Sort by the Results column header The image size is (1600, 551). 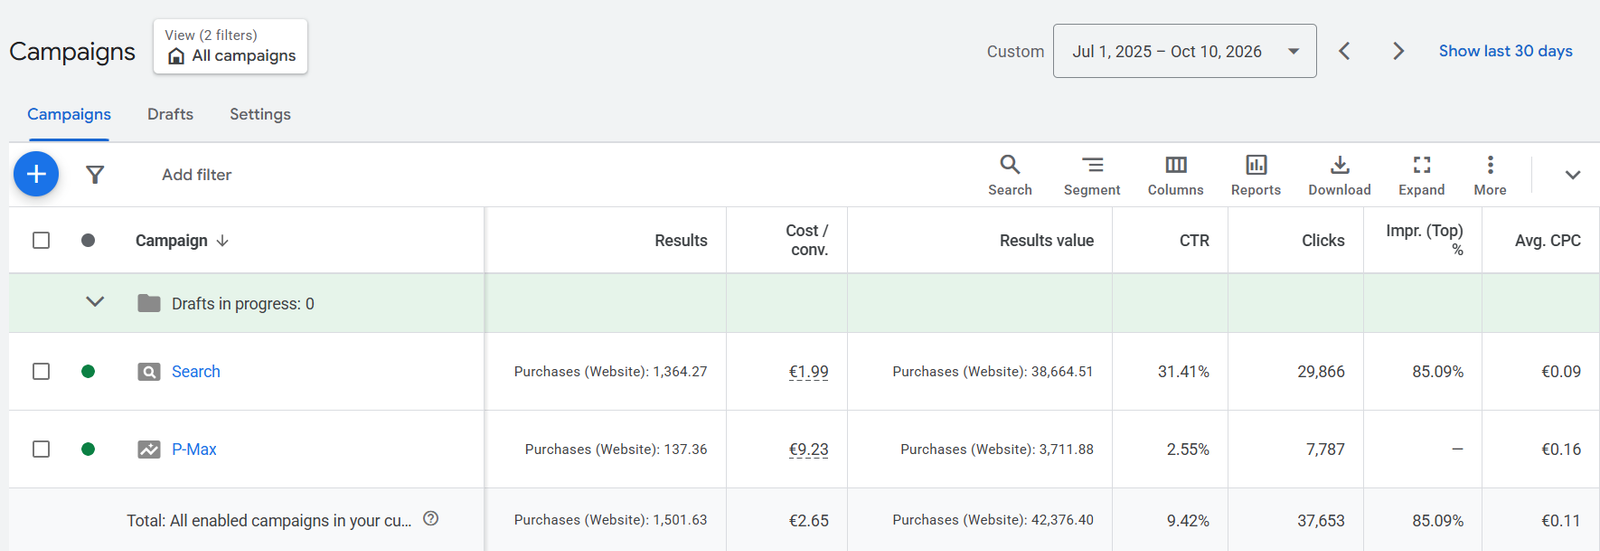pos(681,241)
